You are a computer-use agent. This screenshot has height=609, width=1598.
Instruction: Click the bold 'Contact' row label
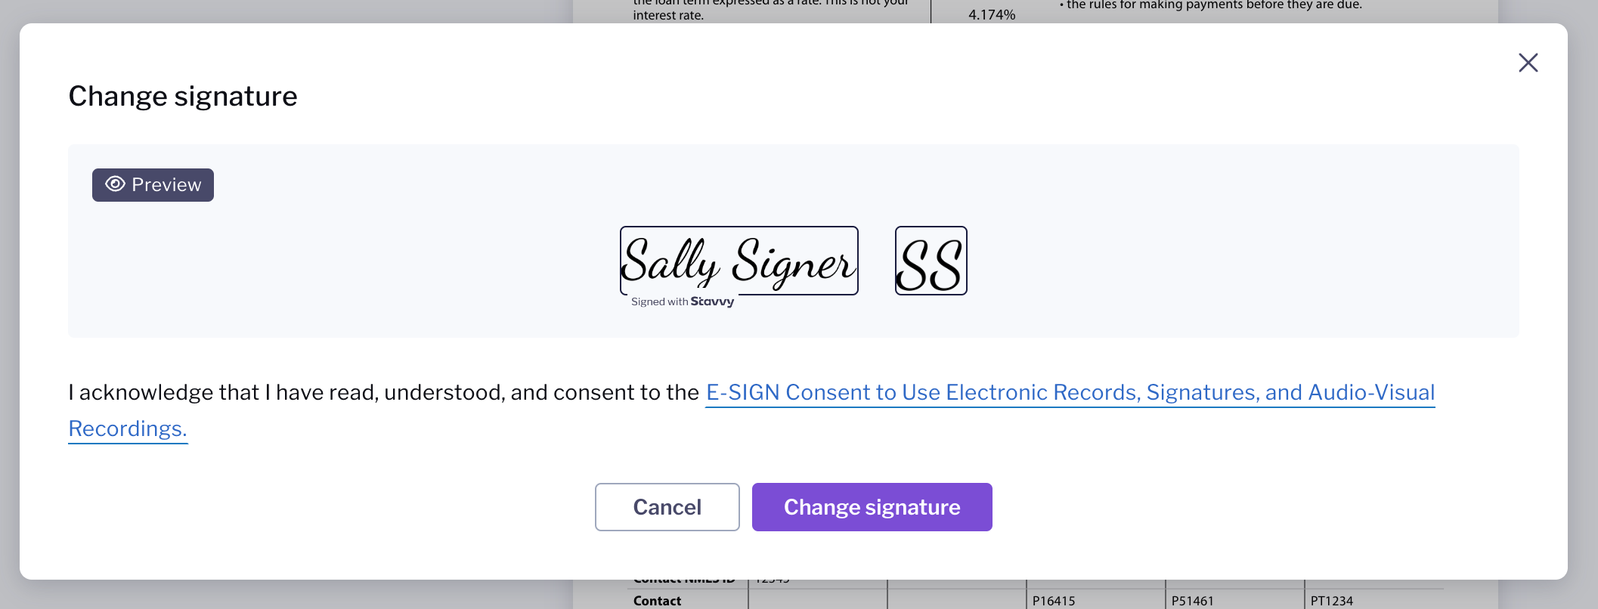tap(657, 601)
